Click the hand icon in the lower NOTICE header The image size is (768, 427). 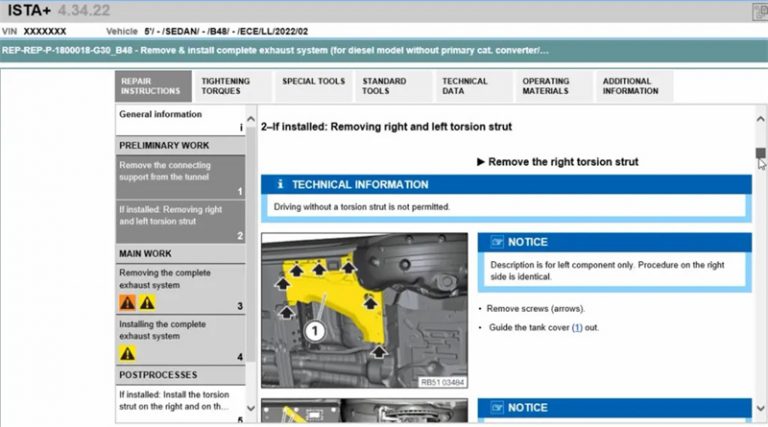pos(495,408)
